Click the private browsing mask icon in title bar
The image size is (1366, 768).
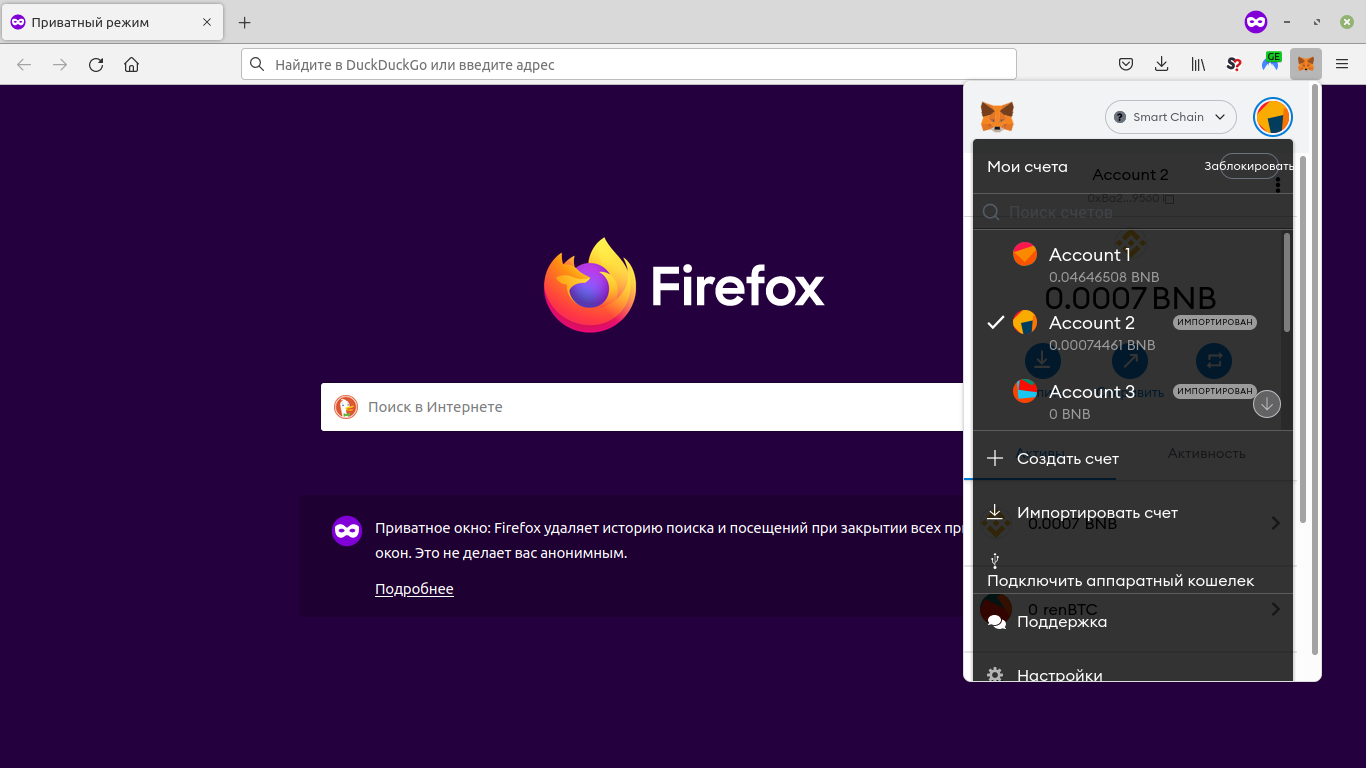pos(1256,21)
